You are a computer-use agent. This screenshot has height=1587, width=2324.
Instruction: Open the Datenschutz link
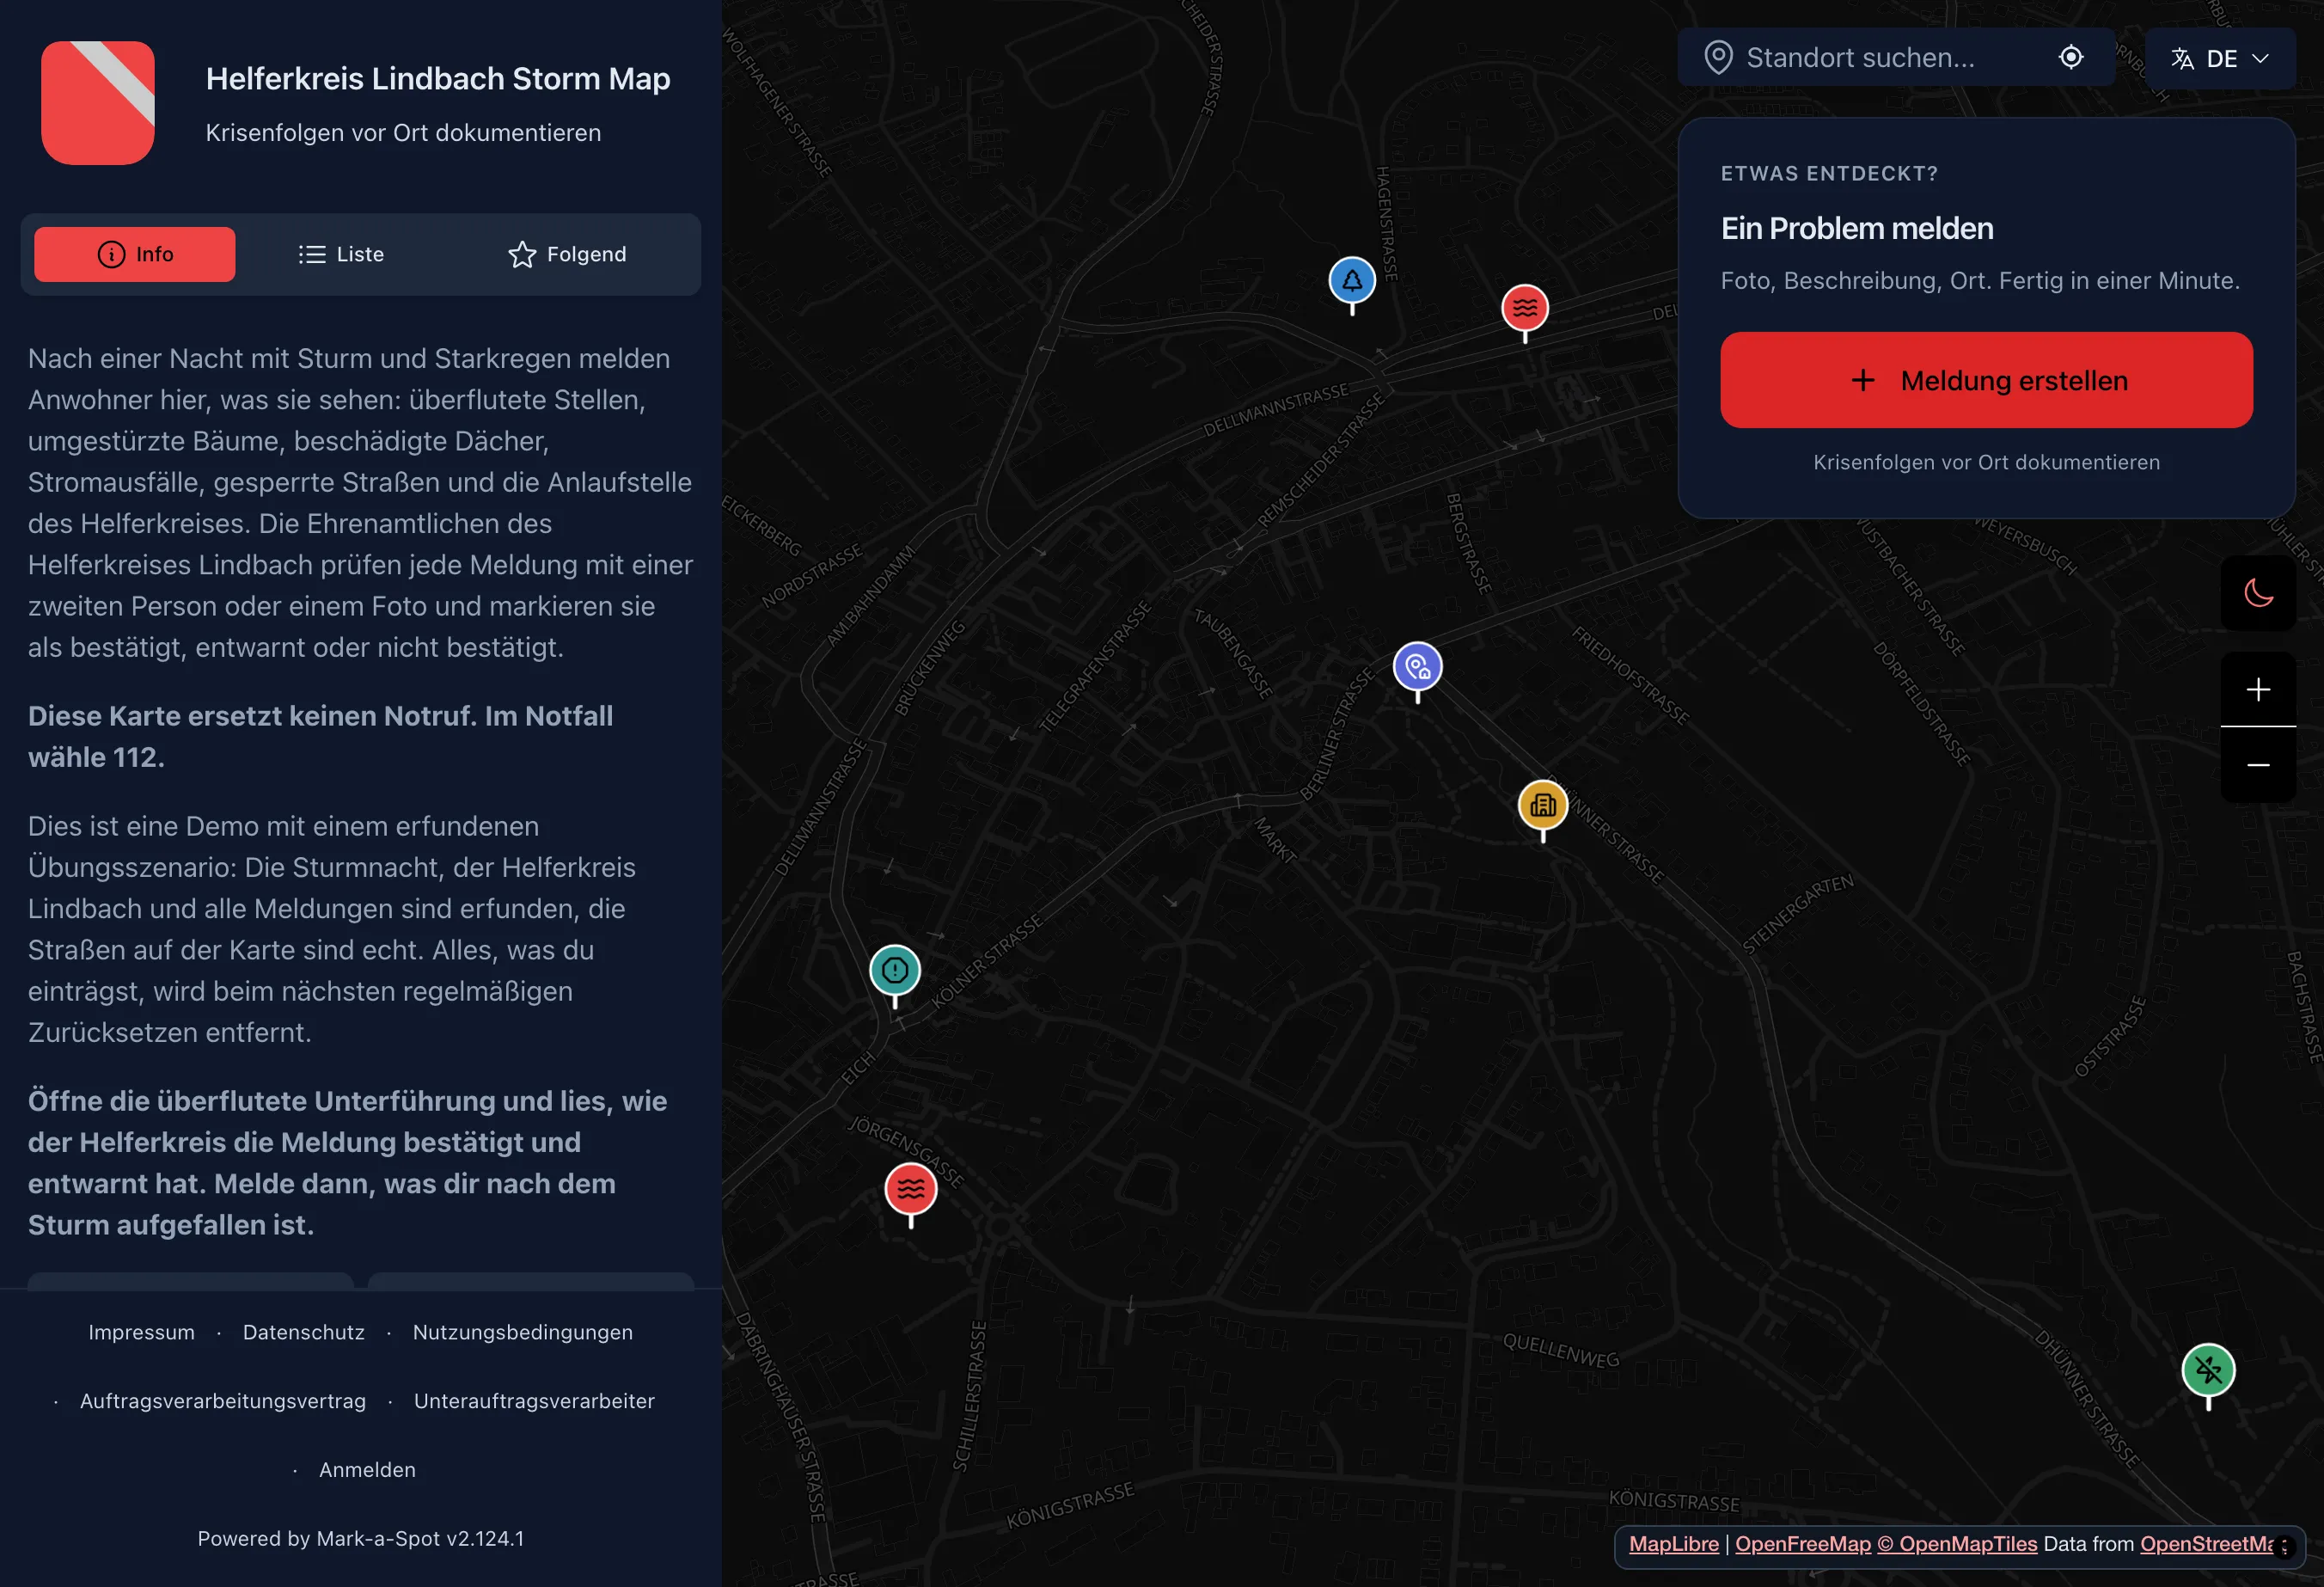point(304,1332)
